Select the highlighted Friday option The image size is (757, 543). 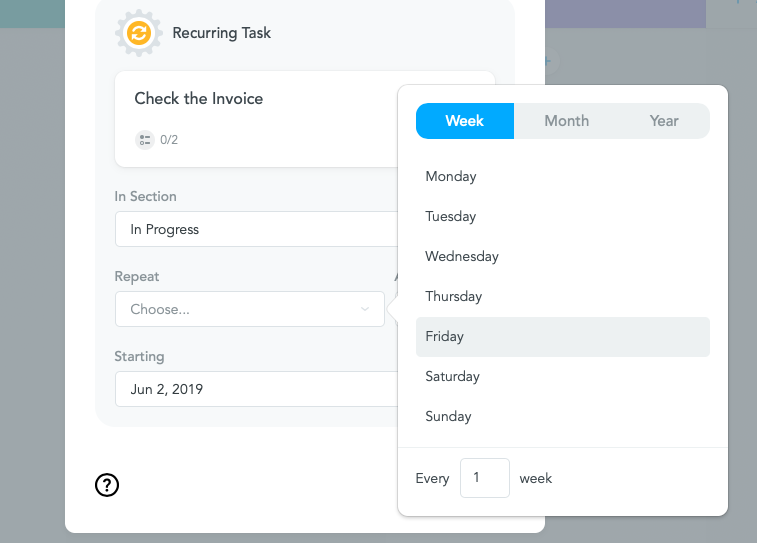tap(563, 337)
